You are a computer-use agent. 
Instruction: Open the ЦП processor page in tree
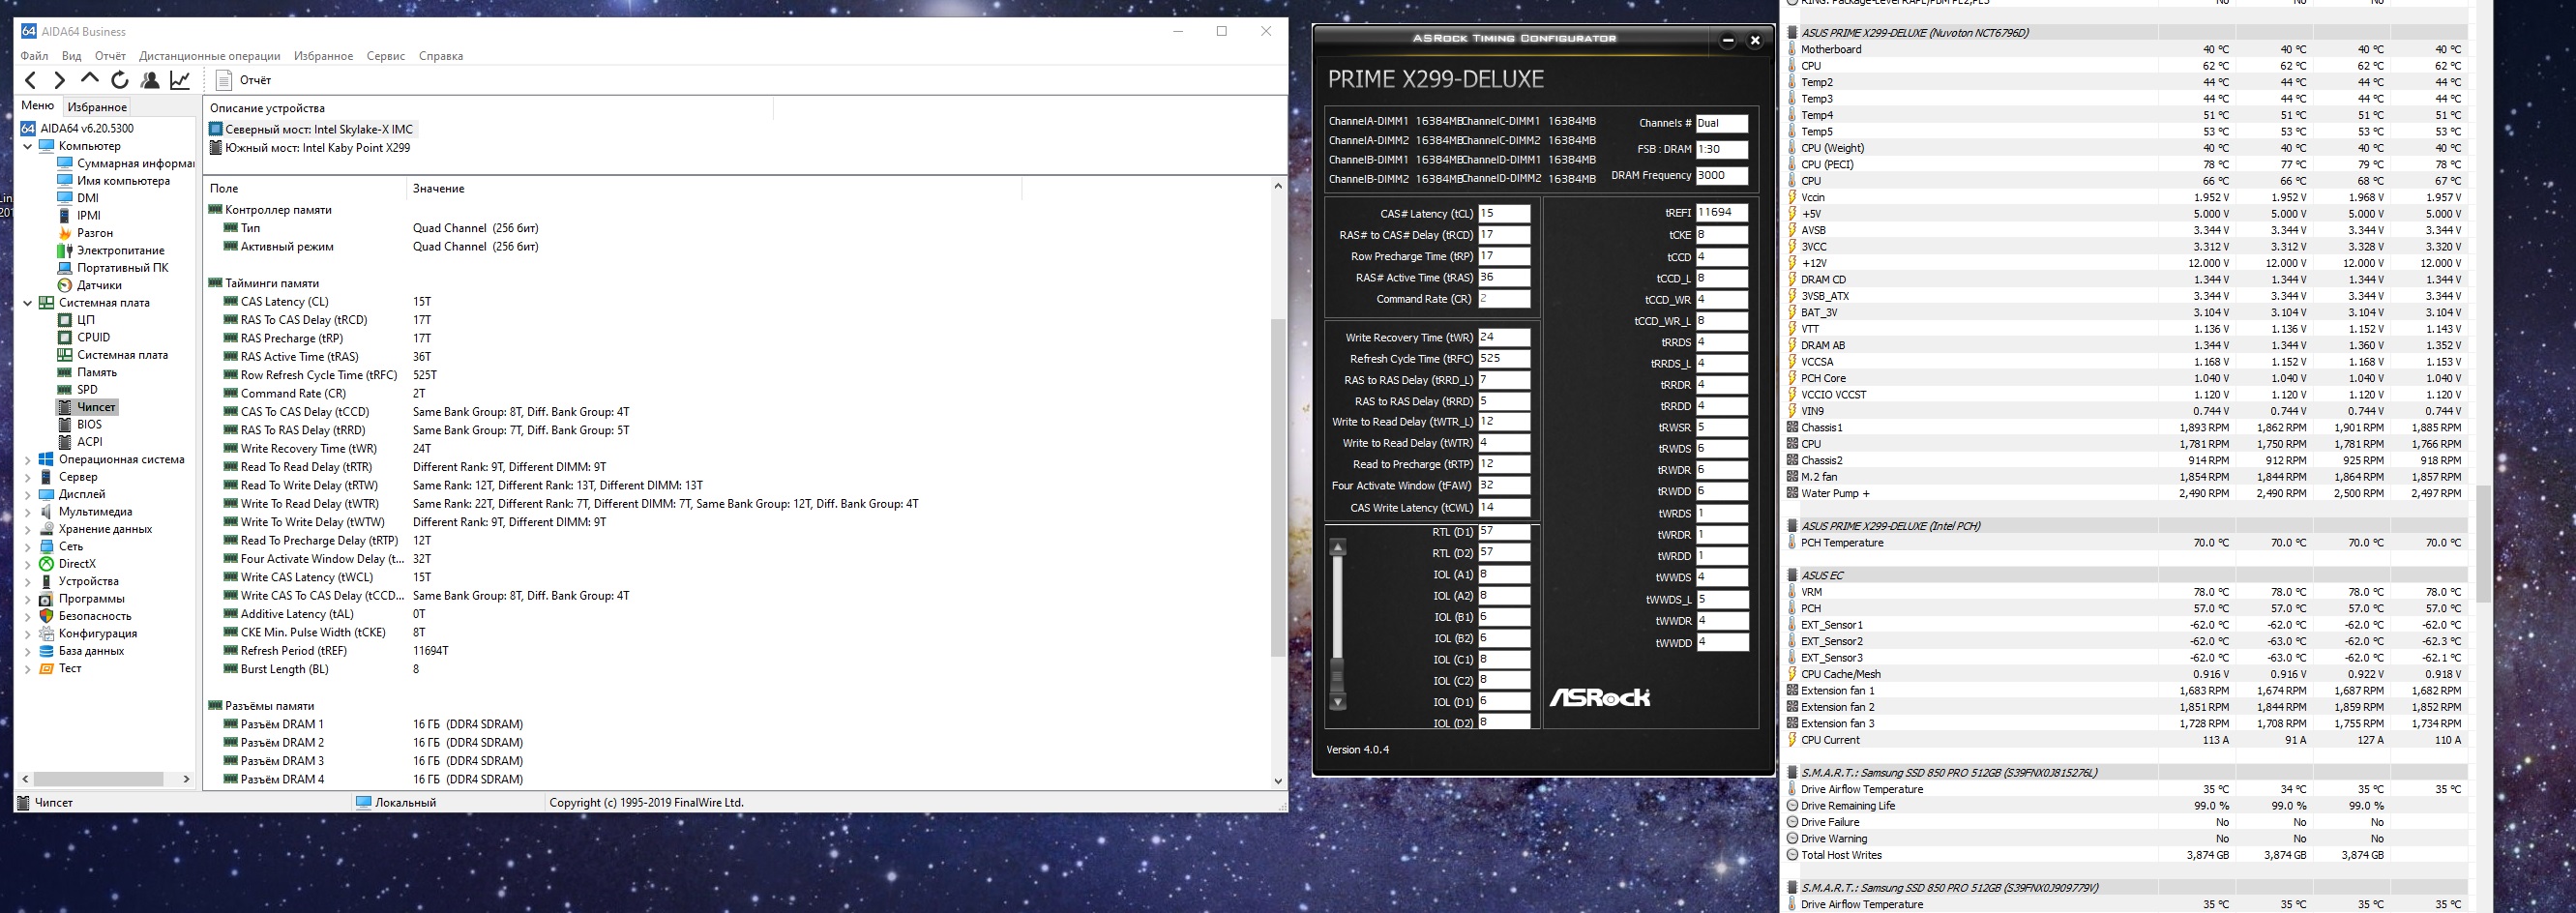coord(86,320)
